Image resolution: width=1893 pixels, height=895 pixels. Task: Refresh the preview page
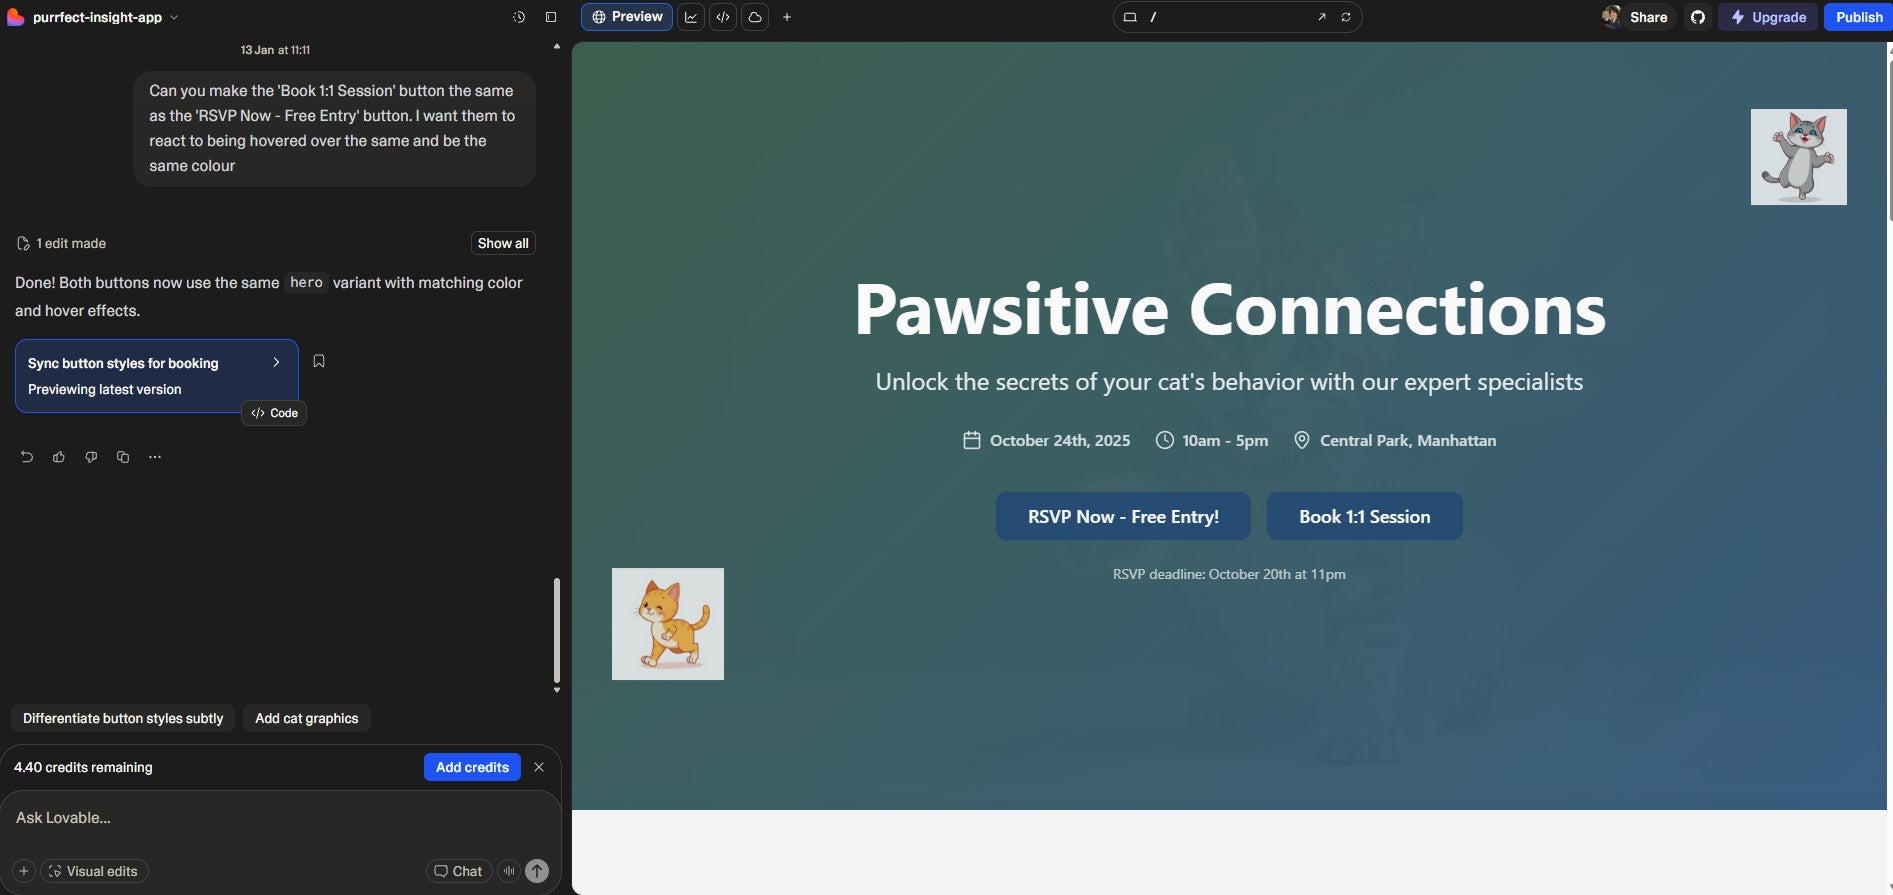tap(1346, 17)
